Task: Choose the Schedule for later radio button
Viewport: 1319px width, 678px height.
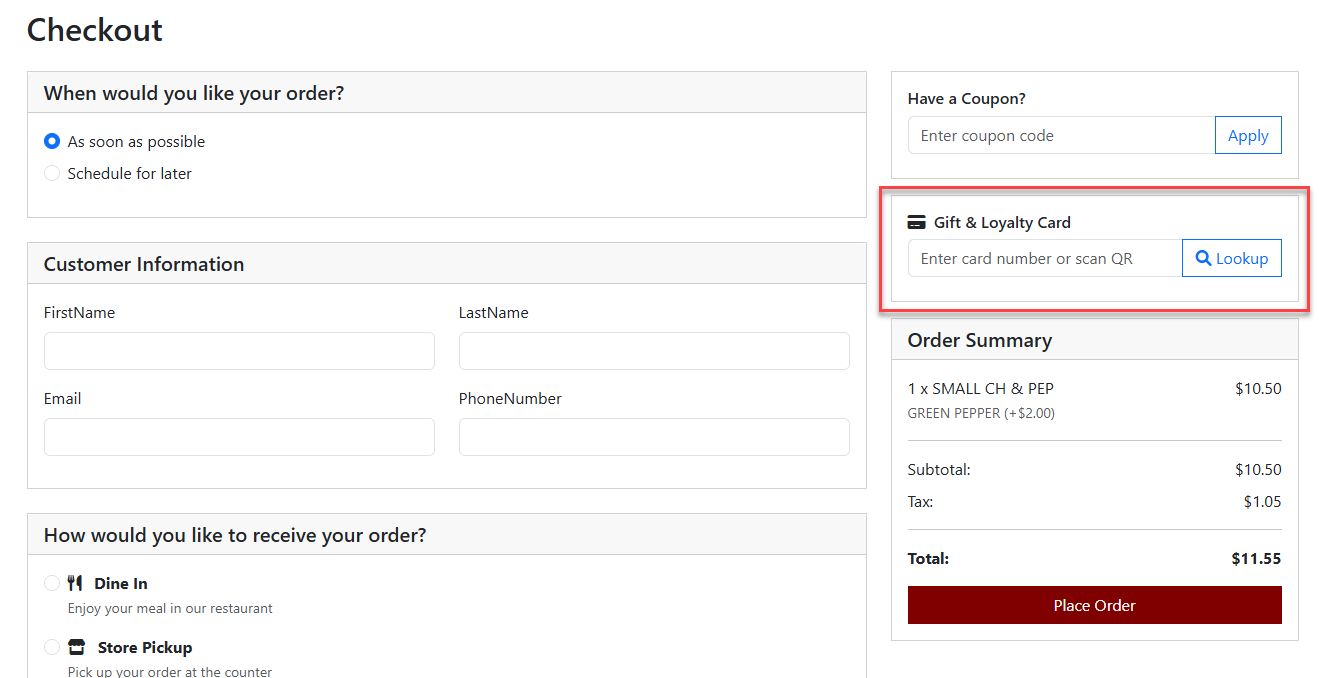Action: pyautogui.click(x=52, y=174)
